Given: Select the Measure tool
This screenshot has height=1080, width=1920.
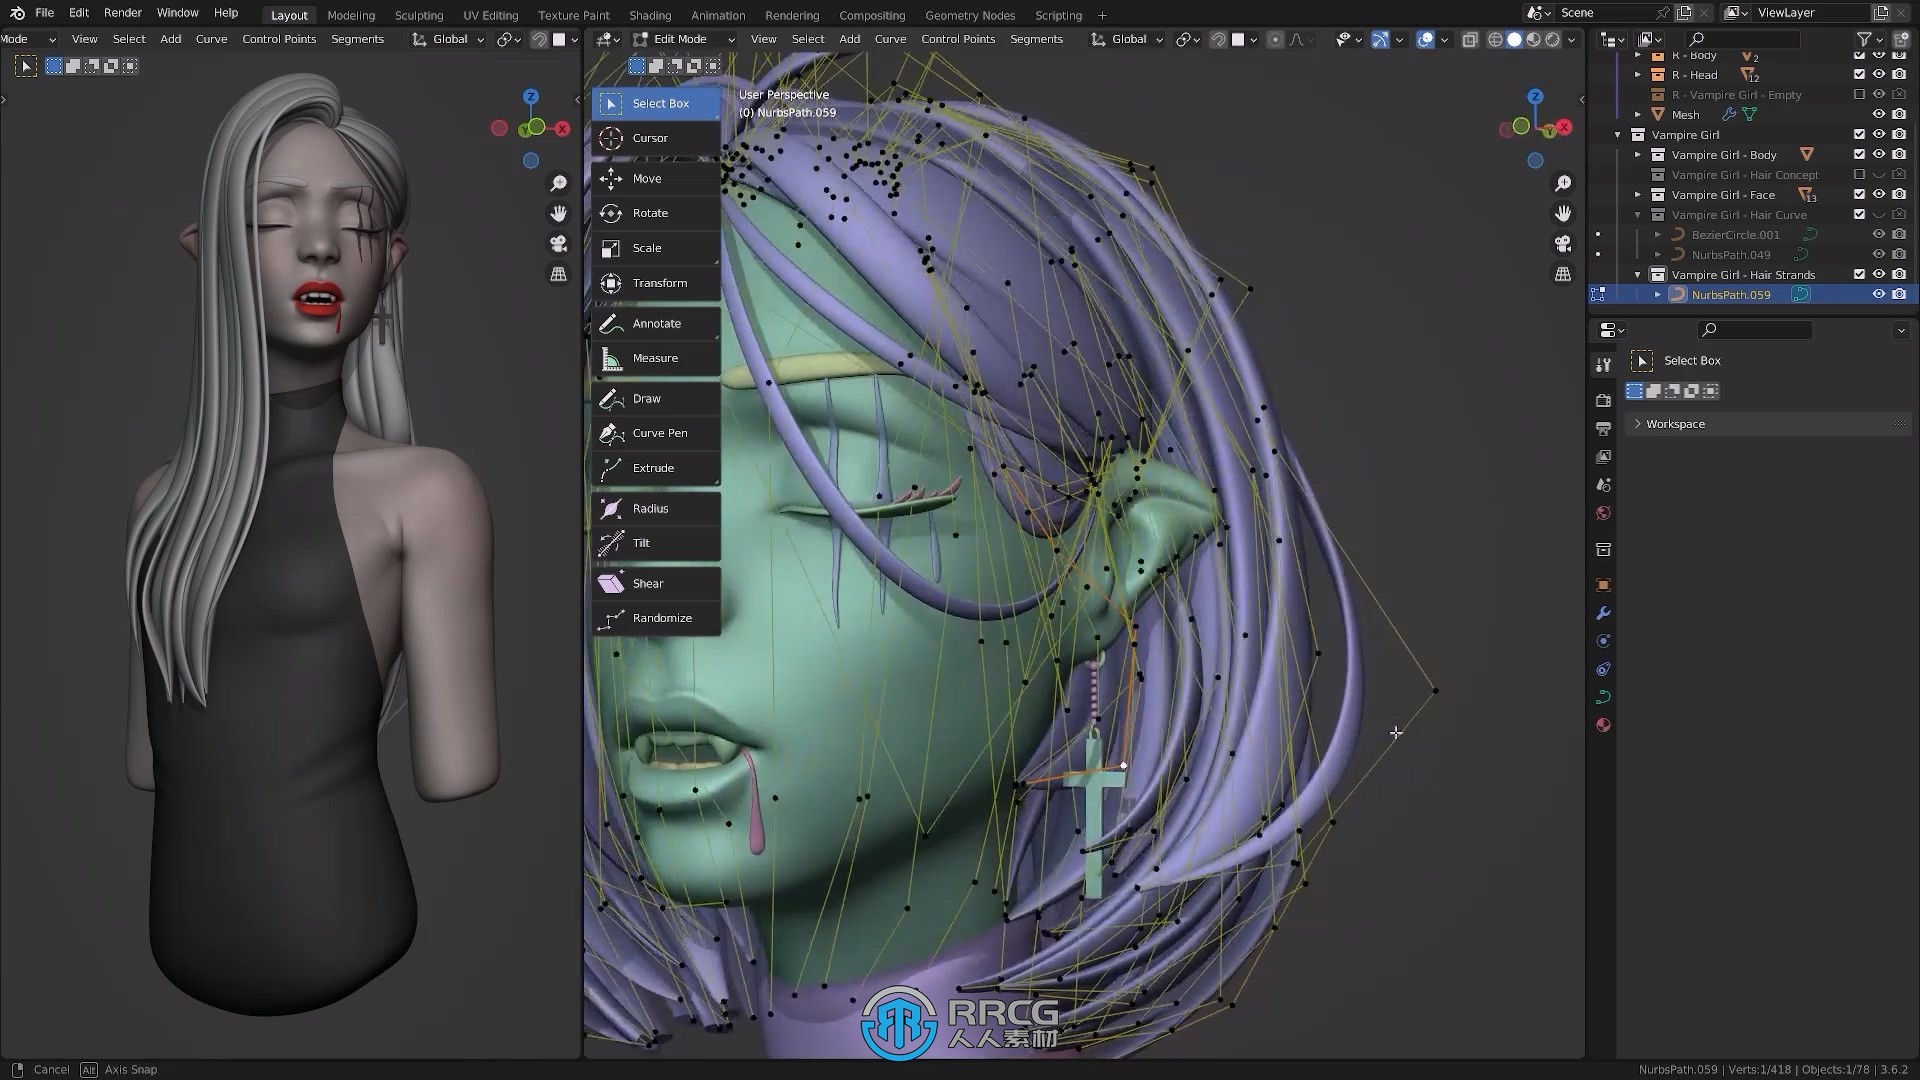Looking at the screenshot, I should (655, 356).
